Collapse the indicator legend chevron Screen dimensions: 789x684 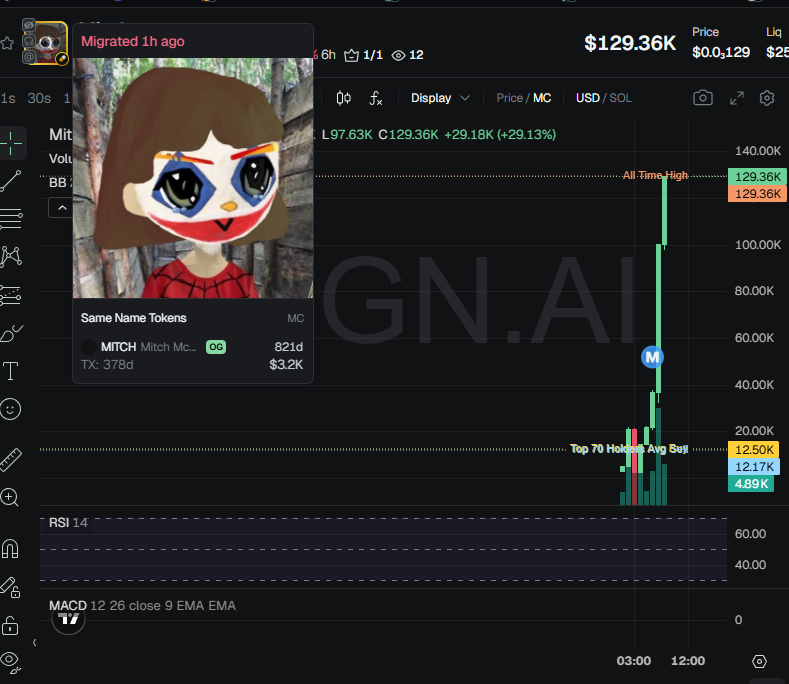[x=61, y=208]
